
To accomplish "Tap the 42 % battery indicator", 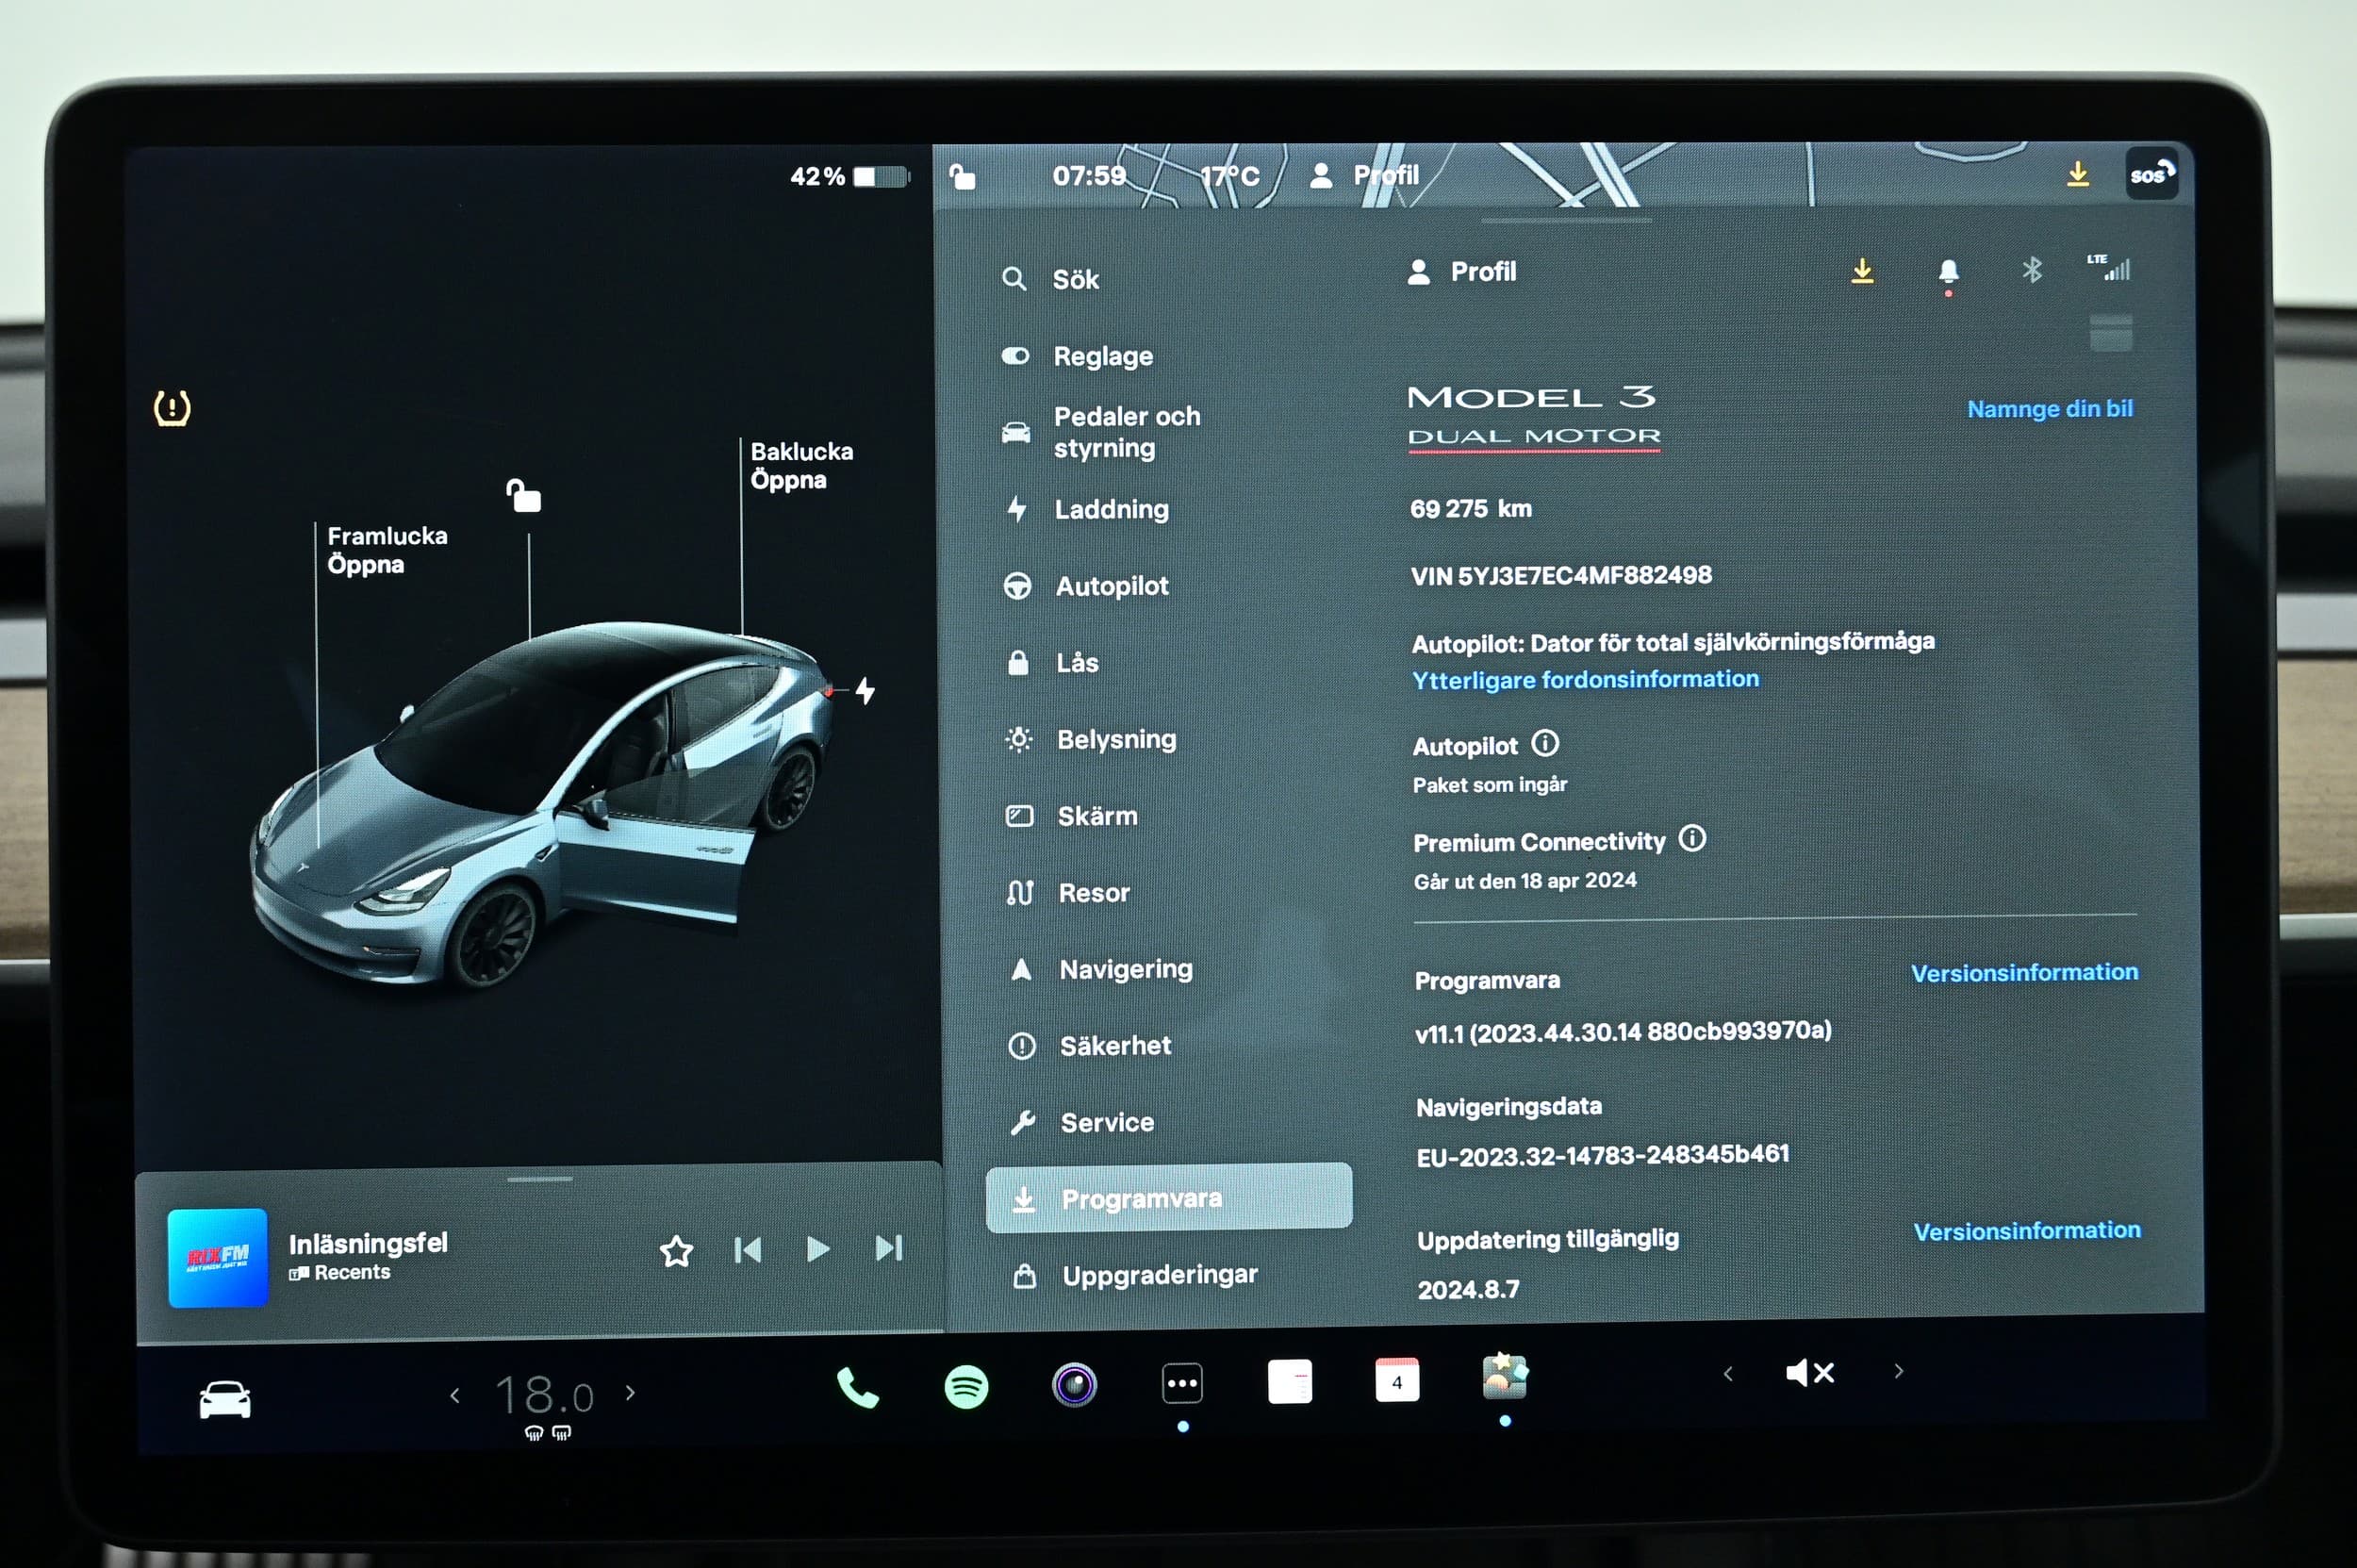I will pyautogui.click(x=849, y=177).
